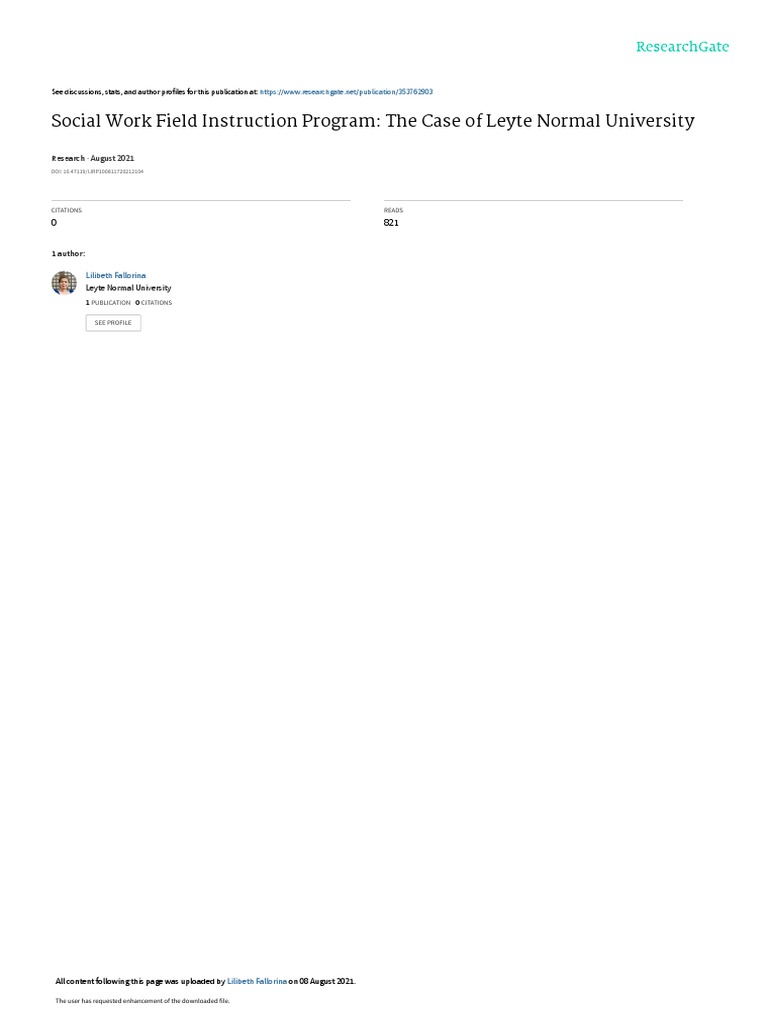Select the 821 reads count
The width and height of the screenshot is (768, 1024).
391,223
